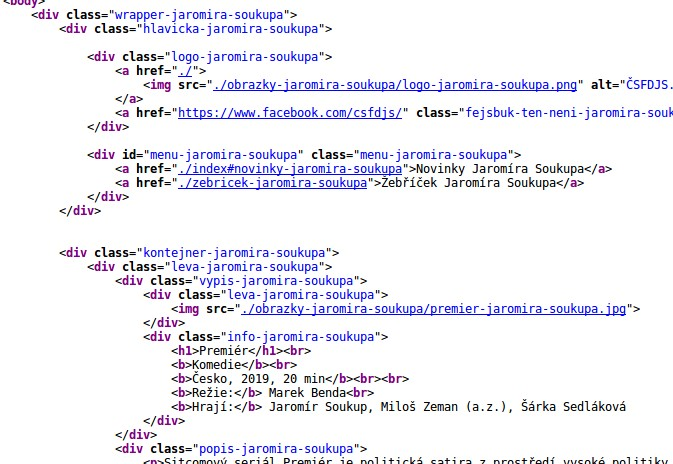Click the bold text "Komedie"
Viewport: 673px width, 464px height.
[x=217, y=365]
